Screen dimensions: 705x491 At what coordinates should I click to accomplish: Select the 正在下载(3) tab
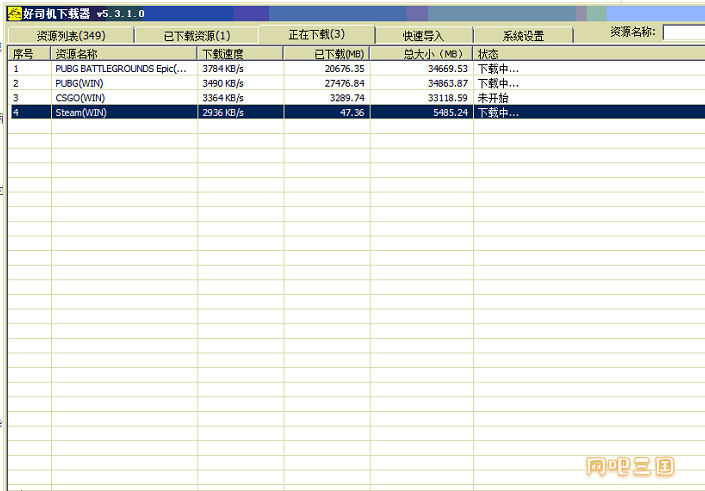point(317,34)
